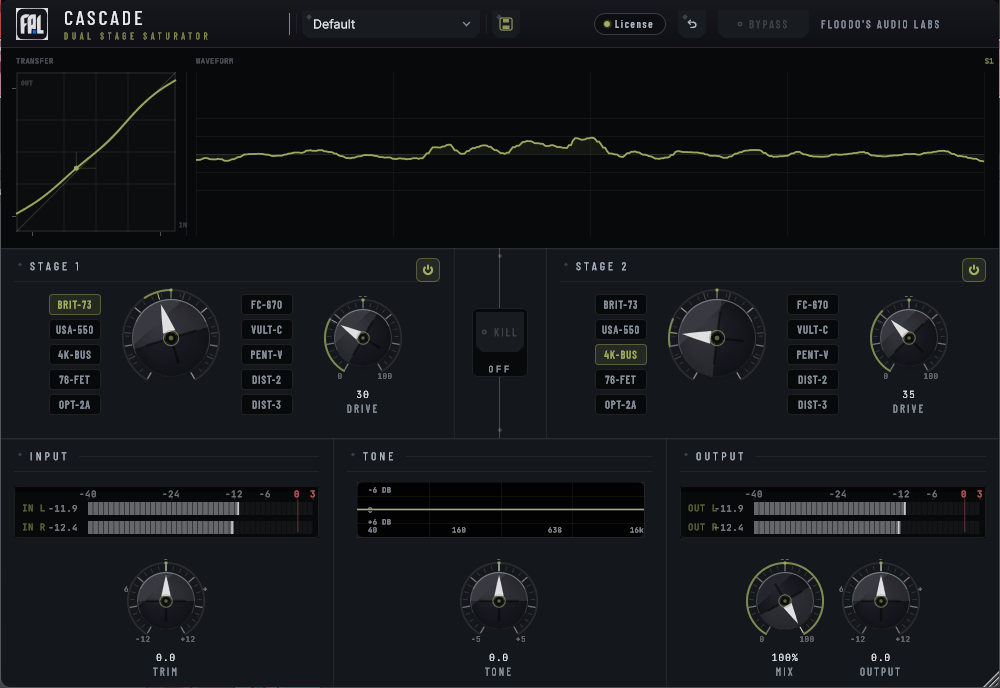Click the Stage 2 DRIVE knob

909,337
